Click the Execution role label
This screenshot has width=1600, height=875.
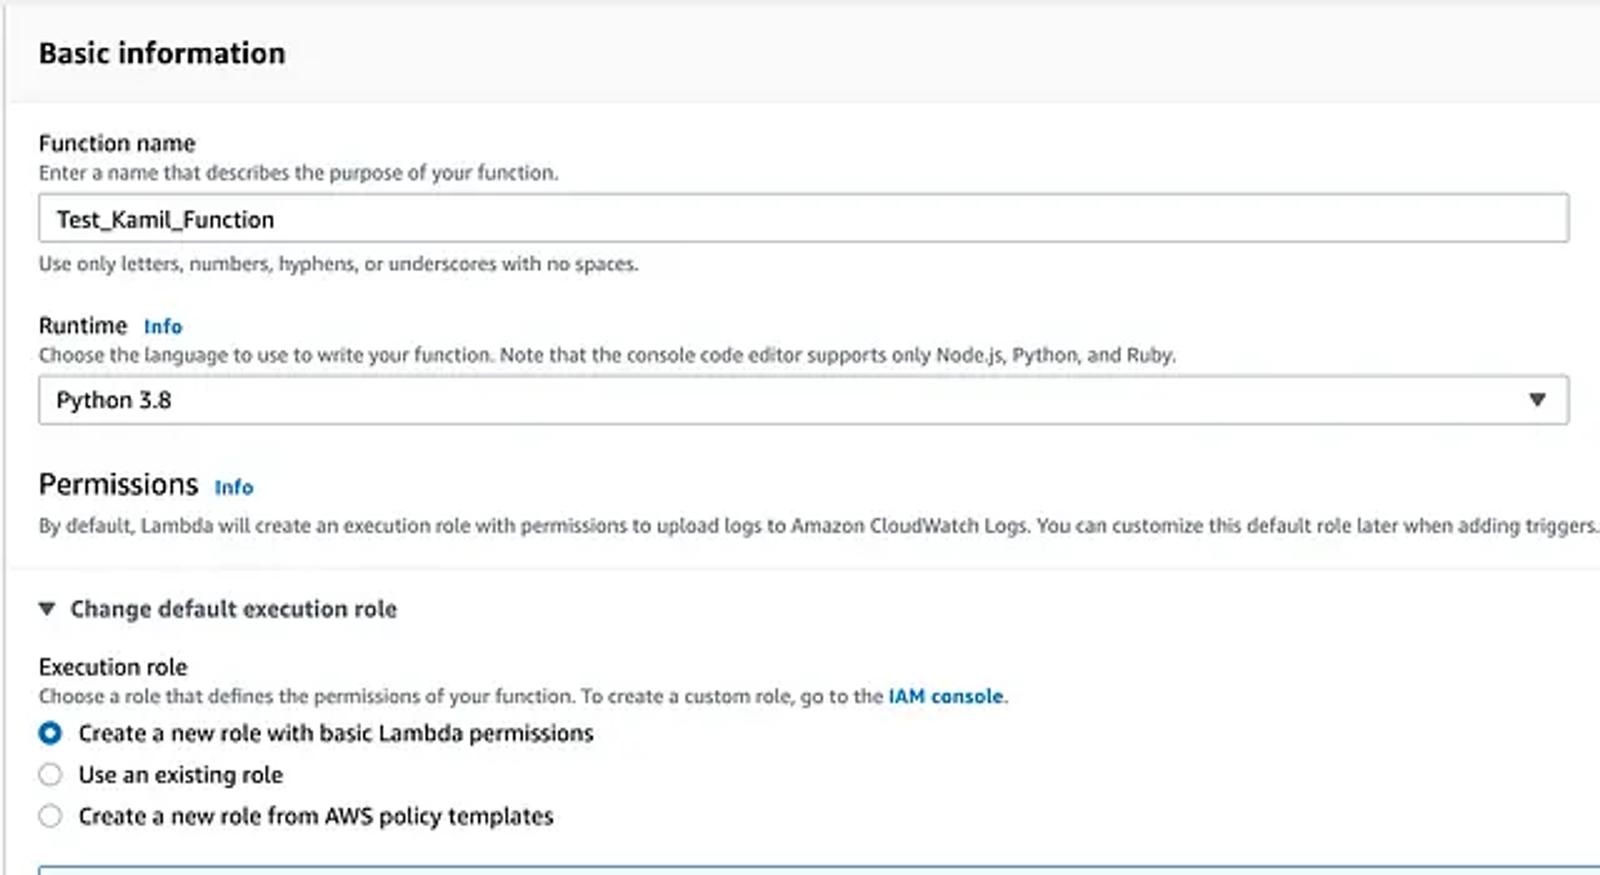113,667
